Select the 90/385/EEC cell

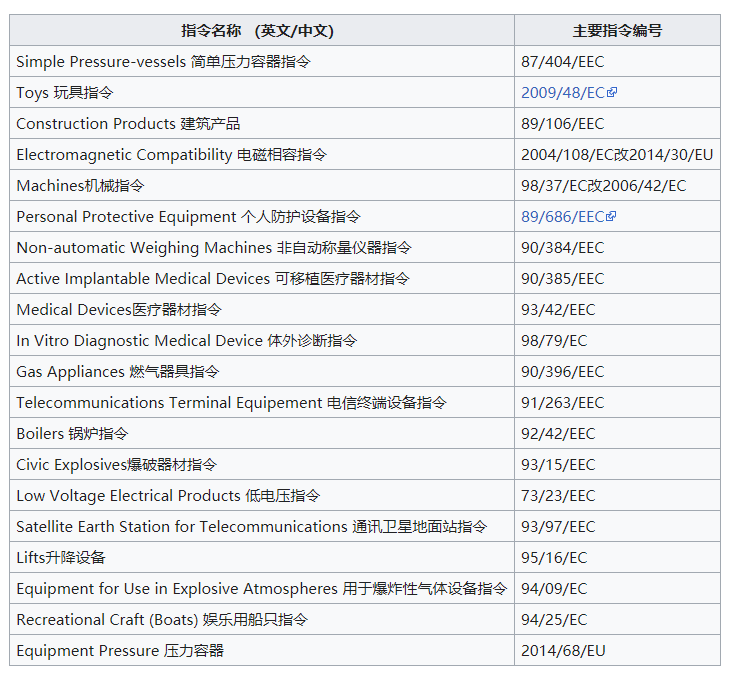pos(617,278)
